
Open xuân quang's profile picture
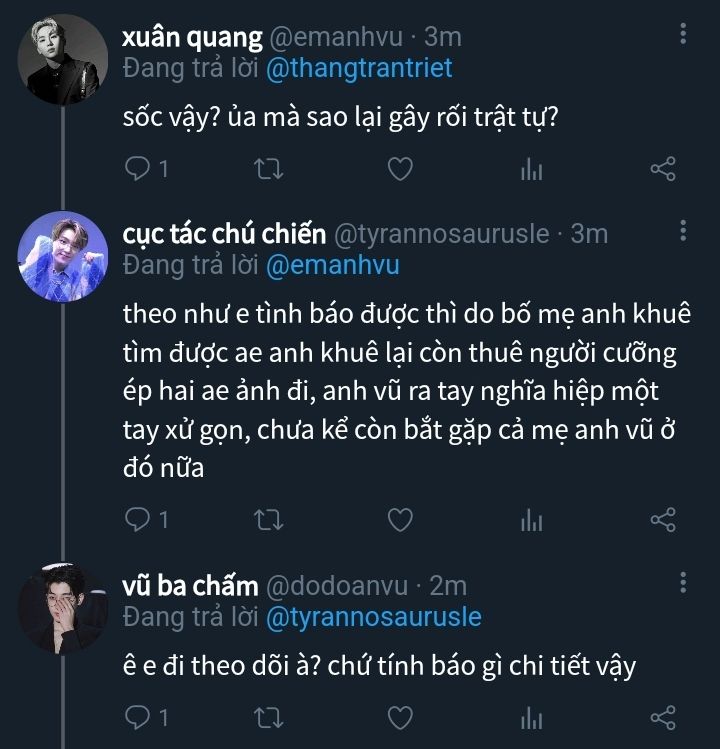(x=62, y=60)
